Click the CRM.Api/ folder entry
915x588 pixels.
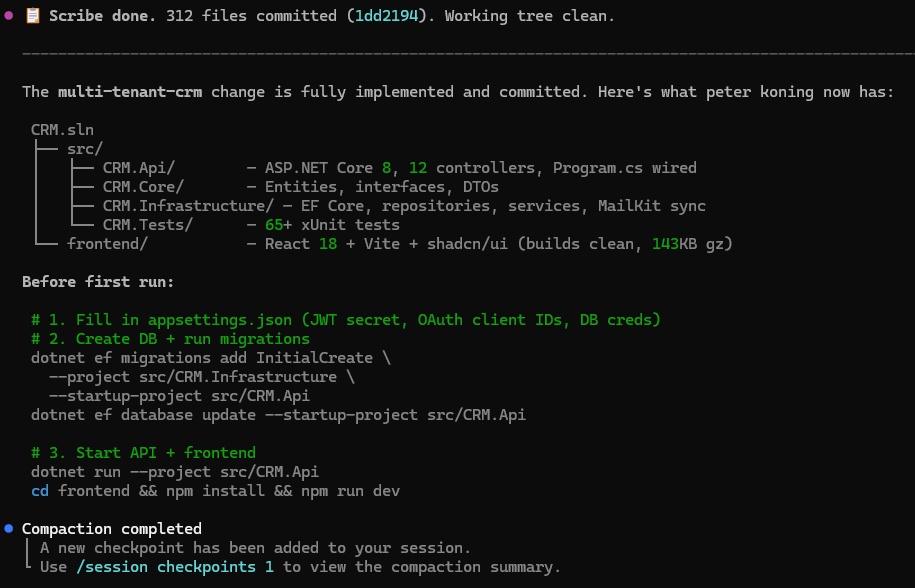pyautogui.click(x=138, y=168)
